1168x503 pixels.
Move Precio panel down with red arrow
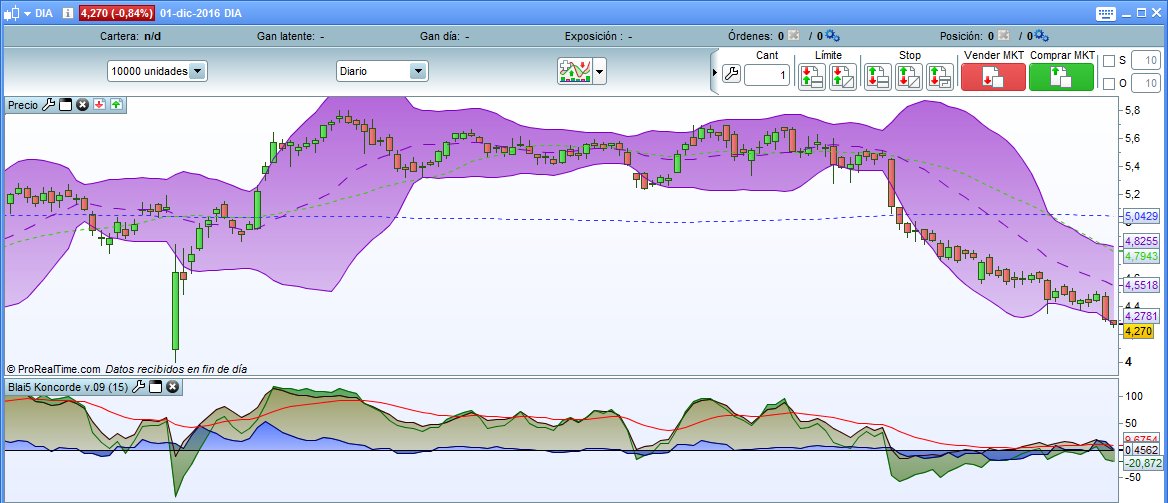pos(99,105)
